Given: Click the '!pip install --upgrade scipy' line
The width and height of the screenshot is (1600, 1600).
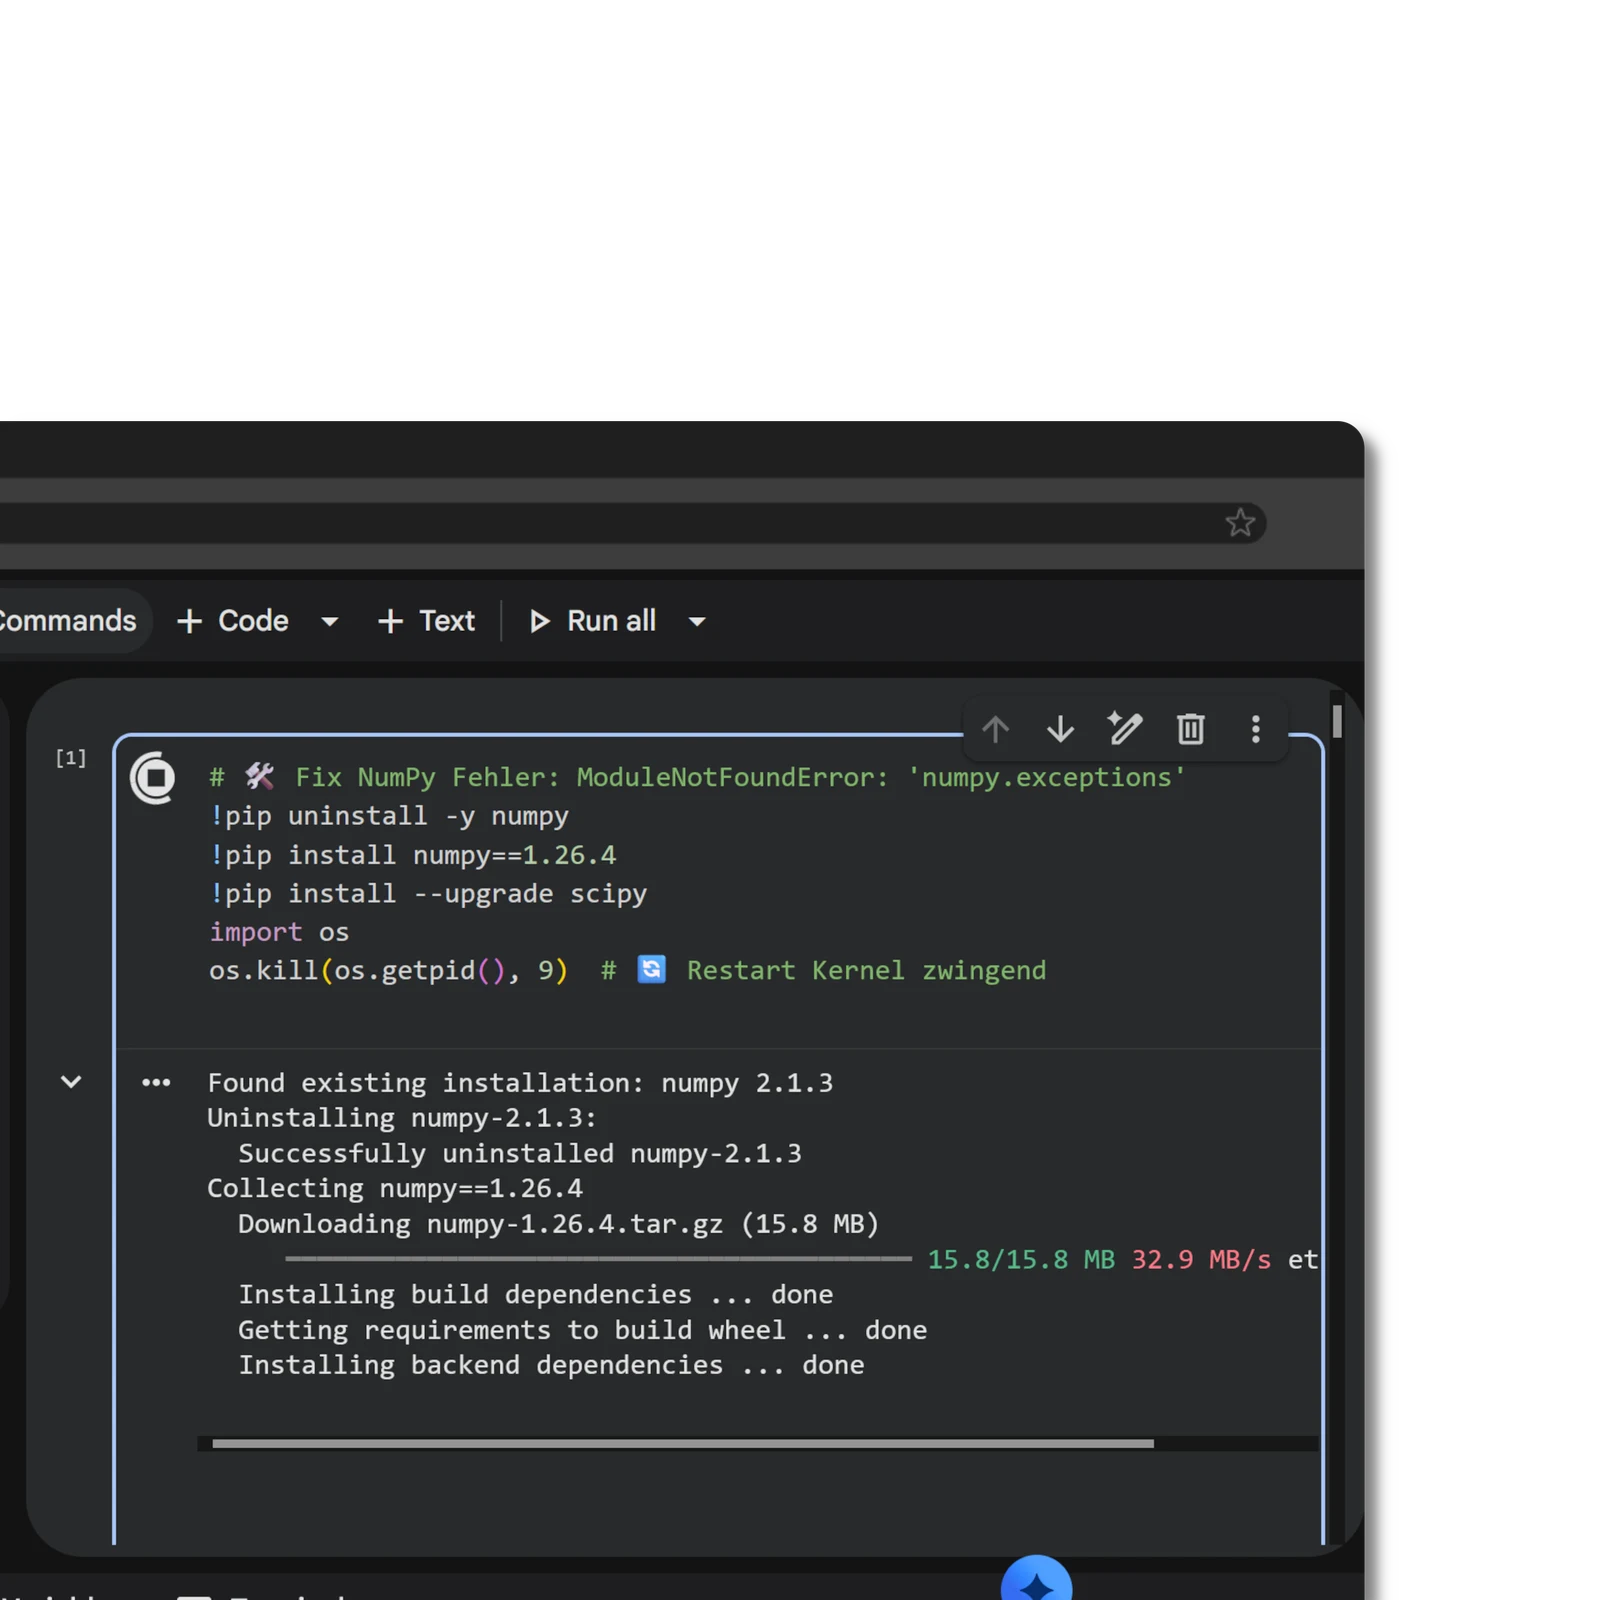Looking at the screenshot, I should pos(428,893).
